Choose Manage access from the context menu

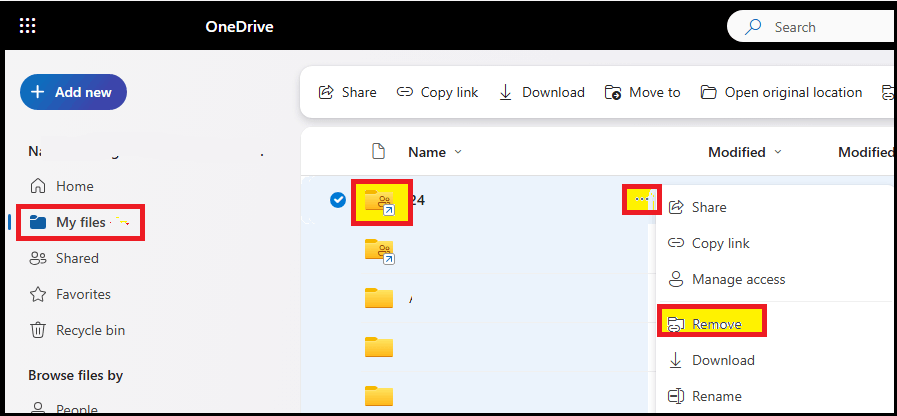tap(727, 279)
